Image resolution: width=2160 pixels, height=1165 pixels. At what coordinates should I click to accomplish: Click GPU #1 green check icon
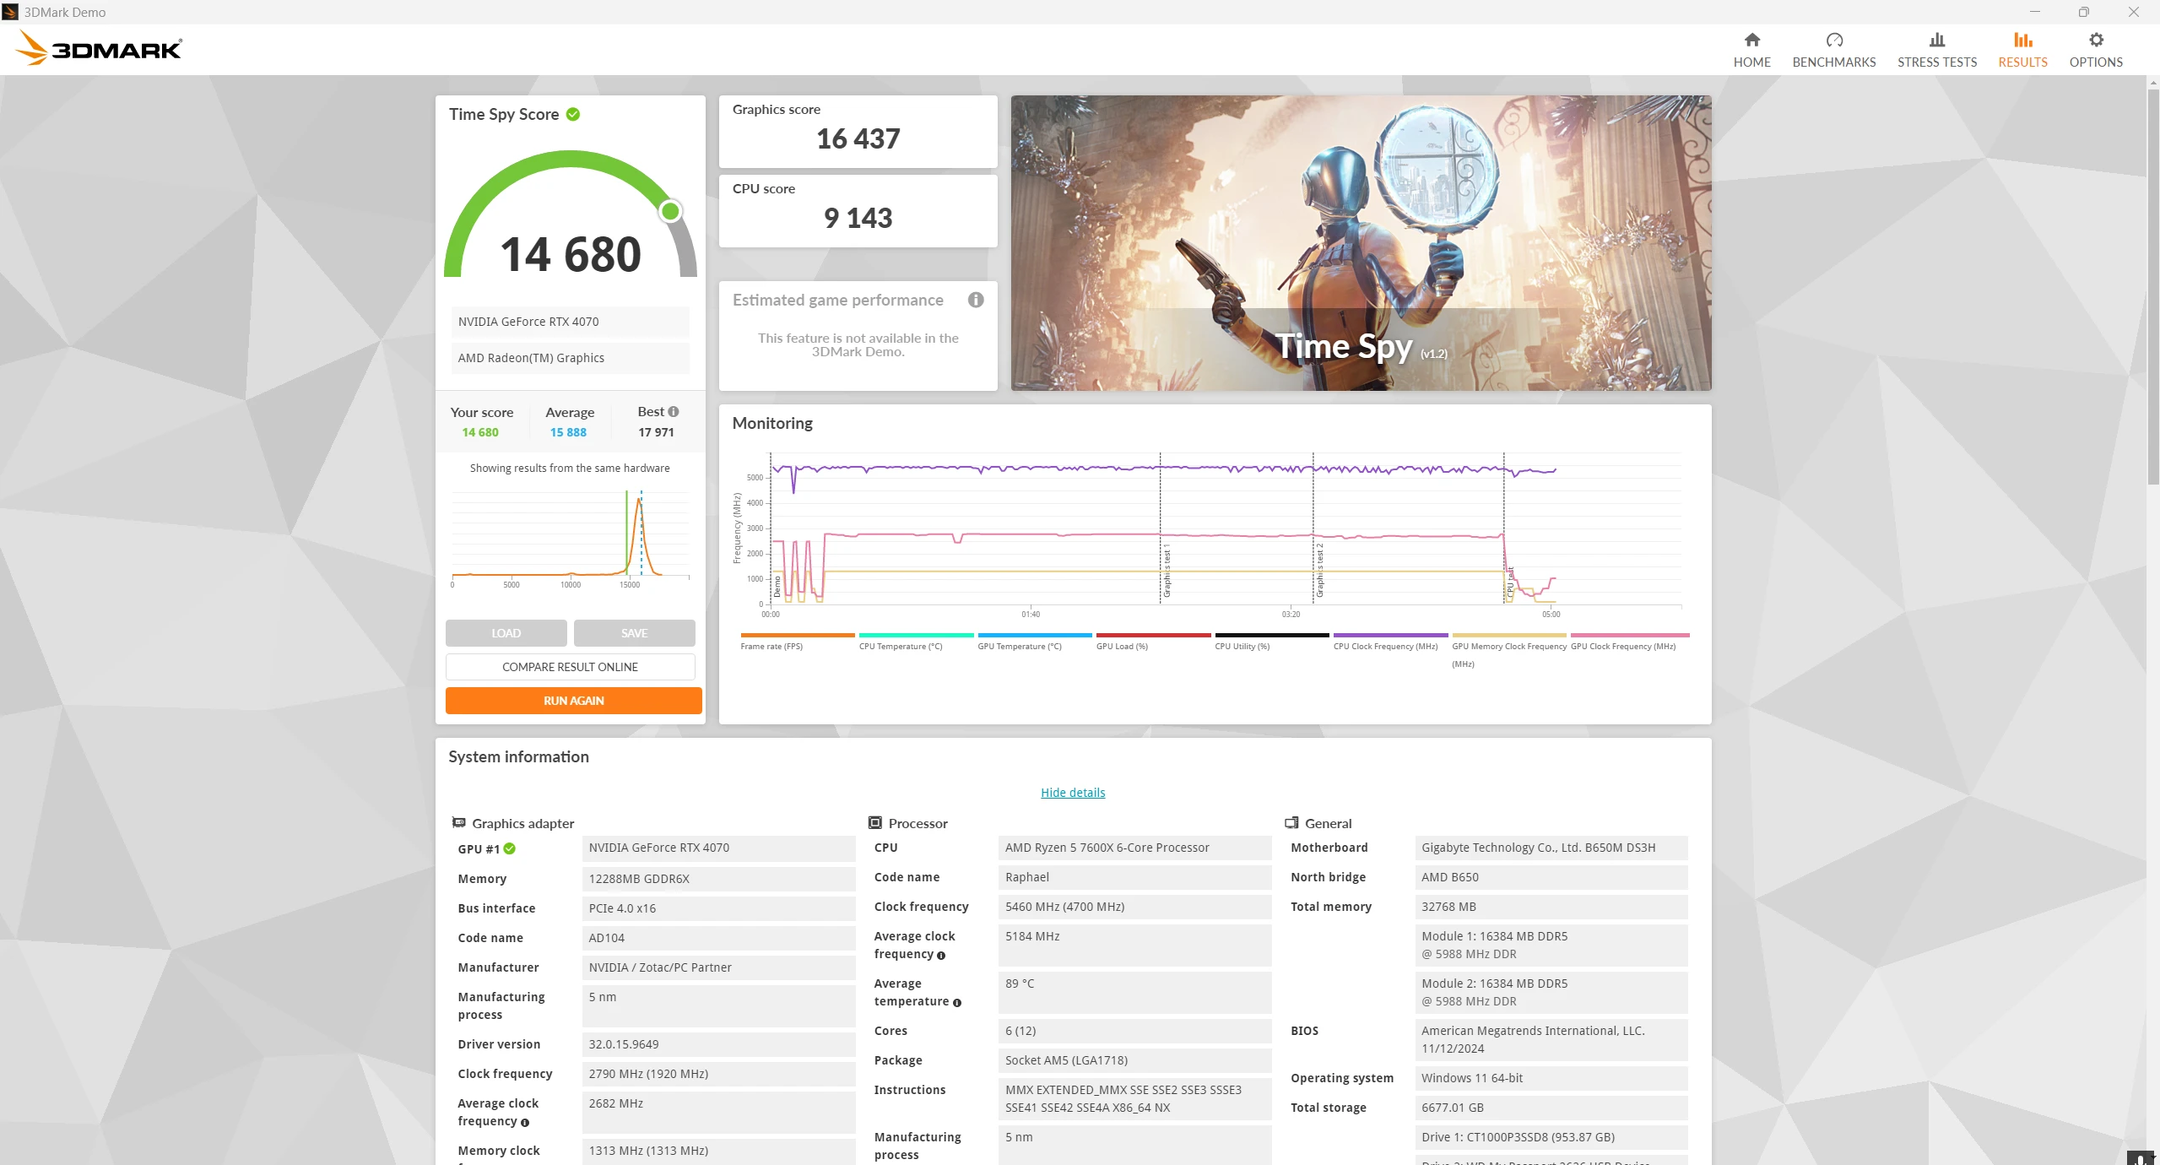pos(509,848)
